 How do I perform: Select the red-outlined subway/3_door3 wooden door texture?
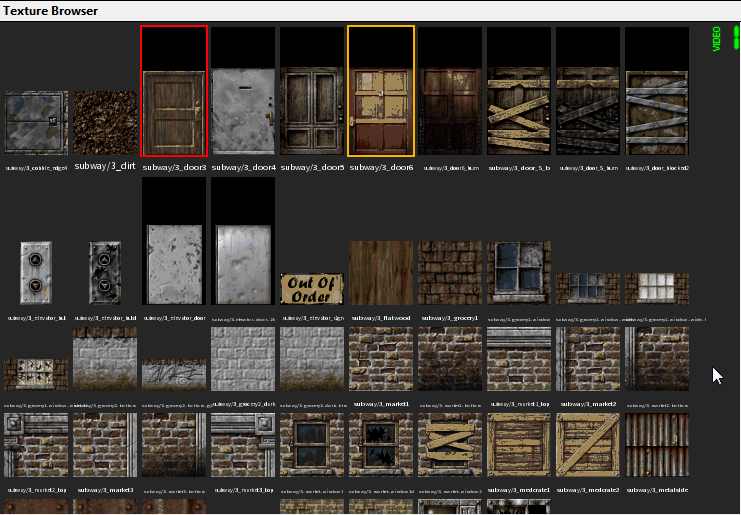click(x=174, y=91)
